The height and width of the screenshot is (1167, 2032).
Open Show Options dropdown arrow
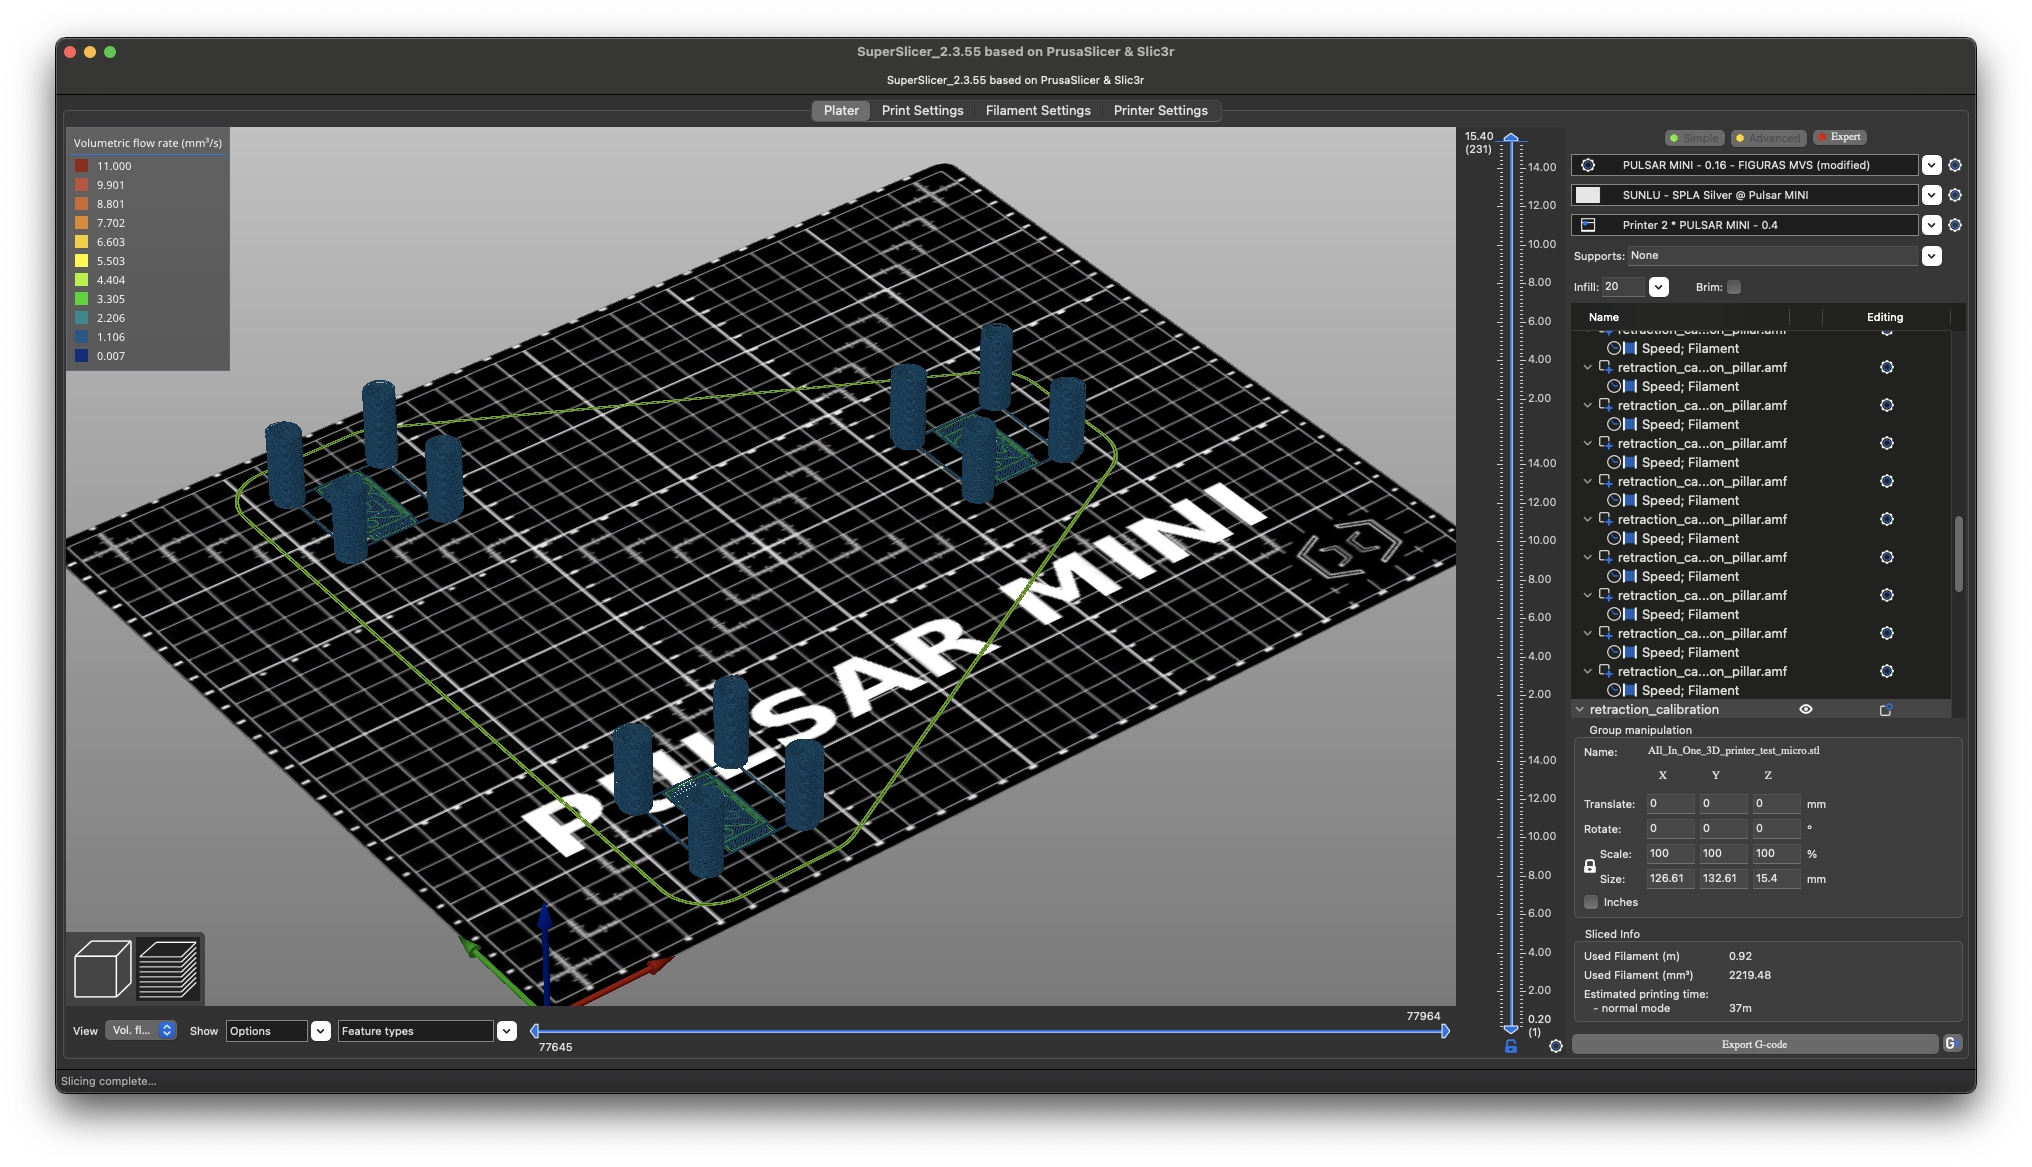coord(321,1031)
